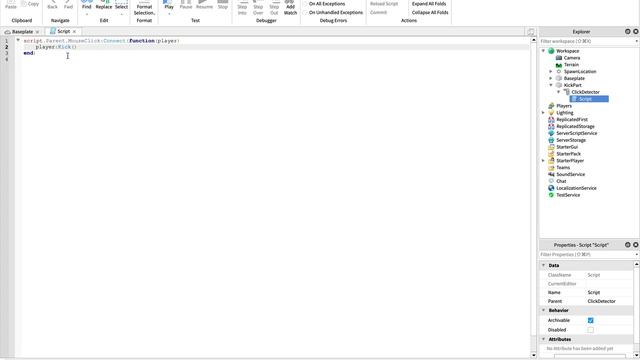Undock the Properties panel
The height and width of the screenshot is (360, 640).
628,245
